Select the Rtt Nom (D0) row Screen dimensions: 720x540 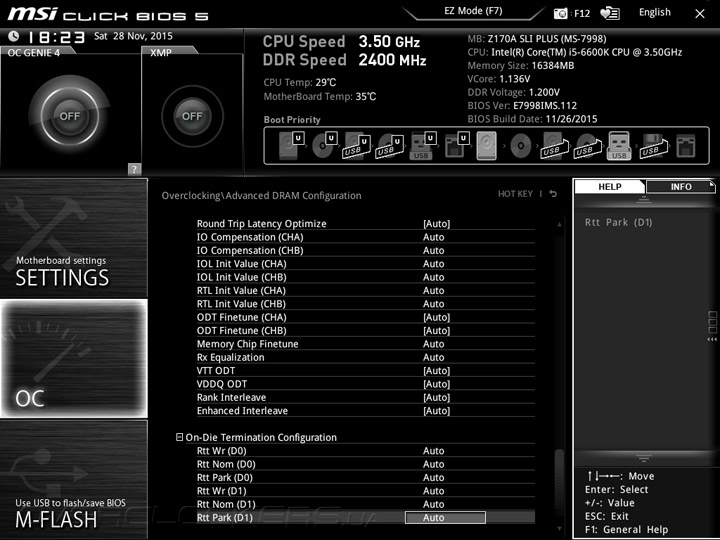(x=366, y=464)
